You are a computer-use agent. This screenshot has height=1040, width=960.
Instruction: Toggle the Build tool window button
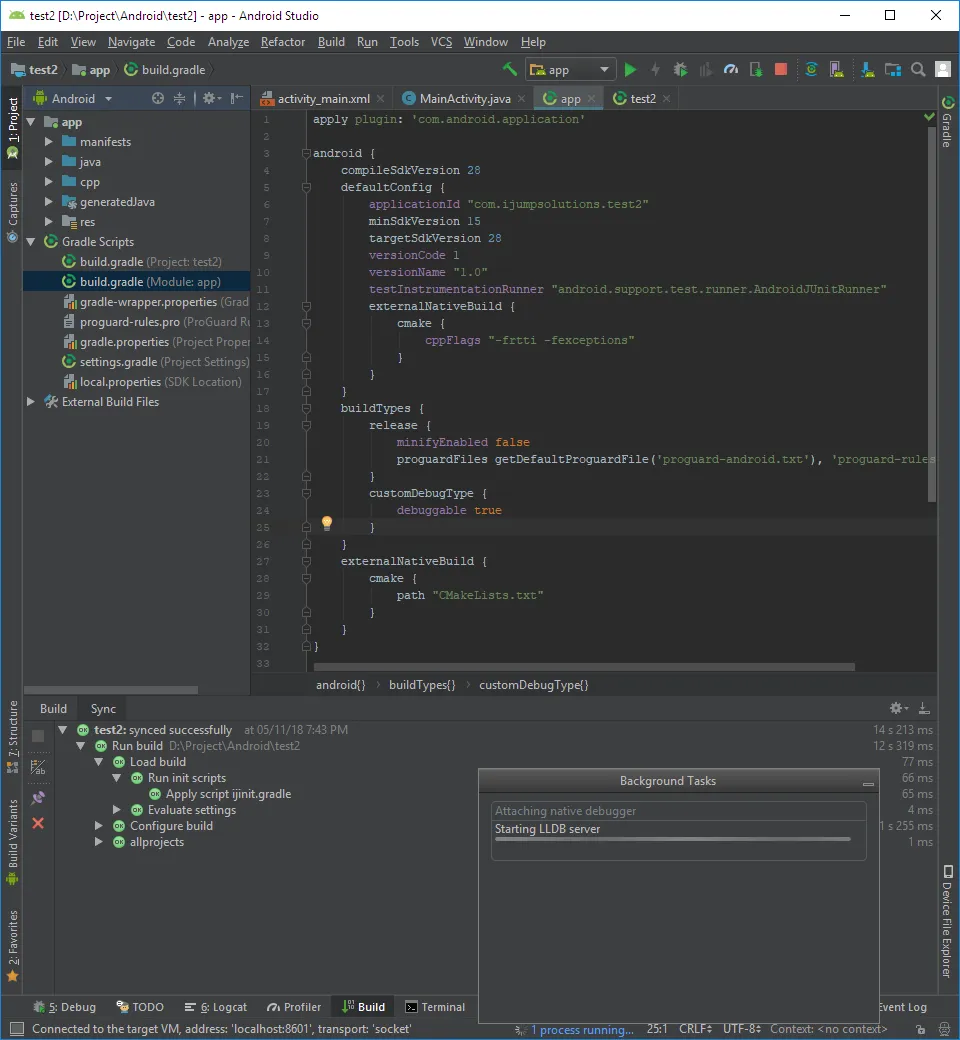coord(363,1007)
